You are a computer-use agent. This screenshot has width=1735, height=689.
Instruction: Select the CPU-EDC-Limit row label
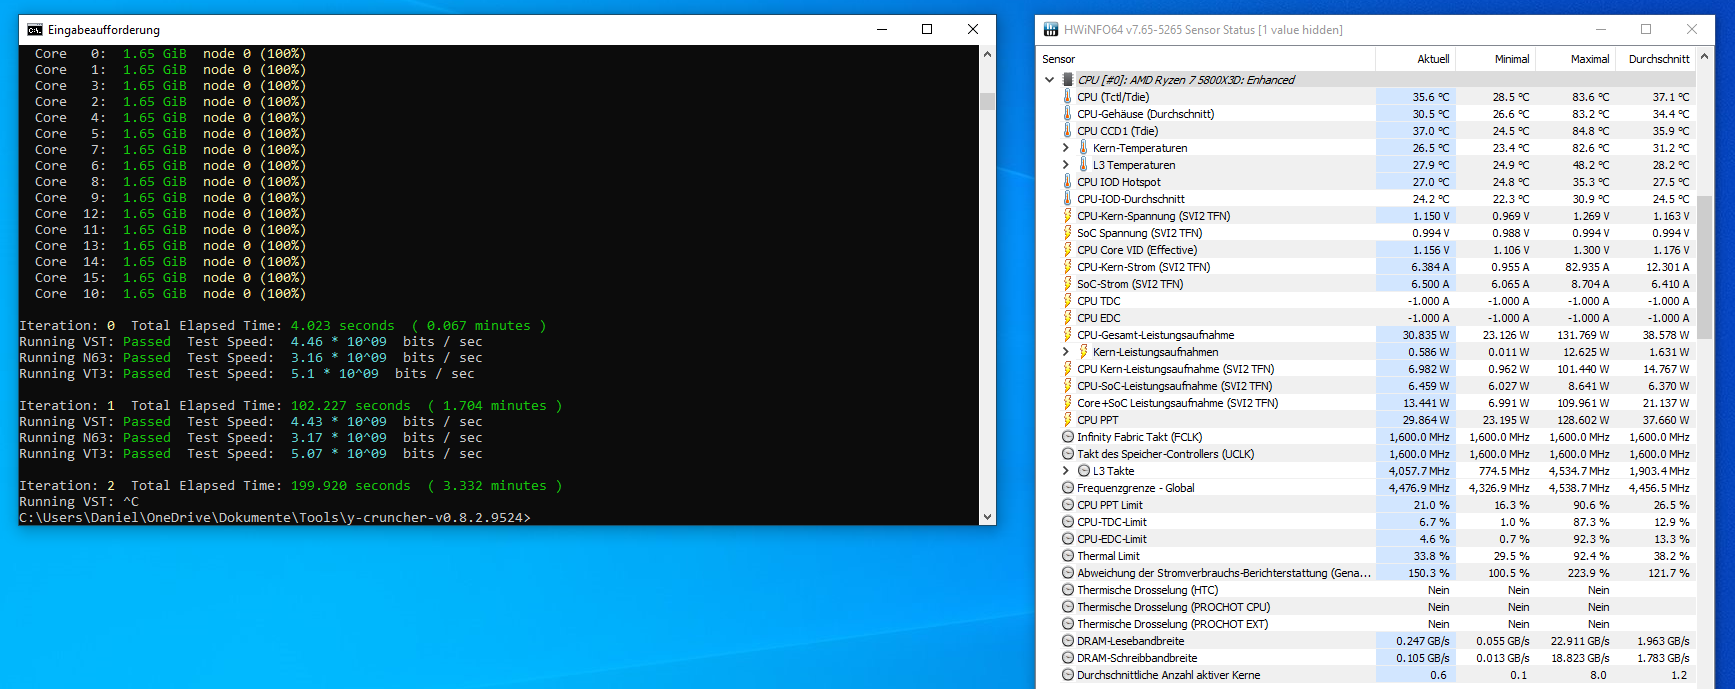point(1112,539)
